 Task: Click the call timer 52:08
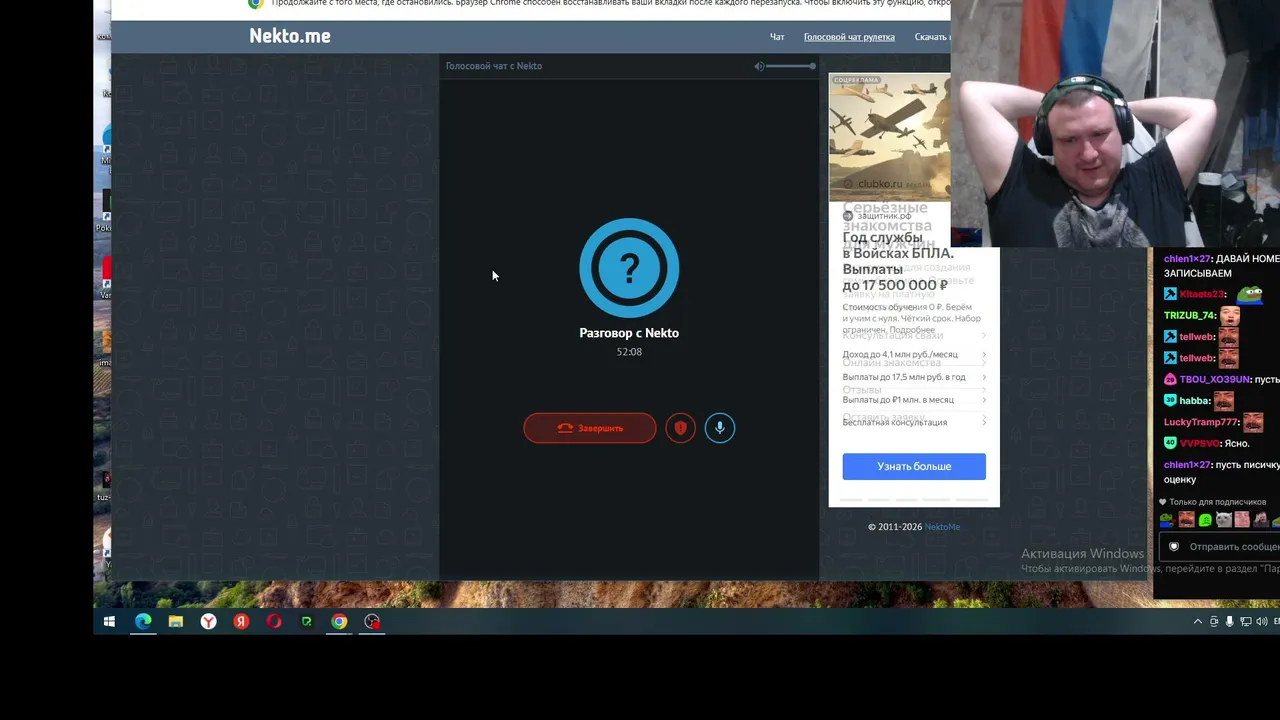(x=629, y=352)
